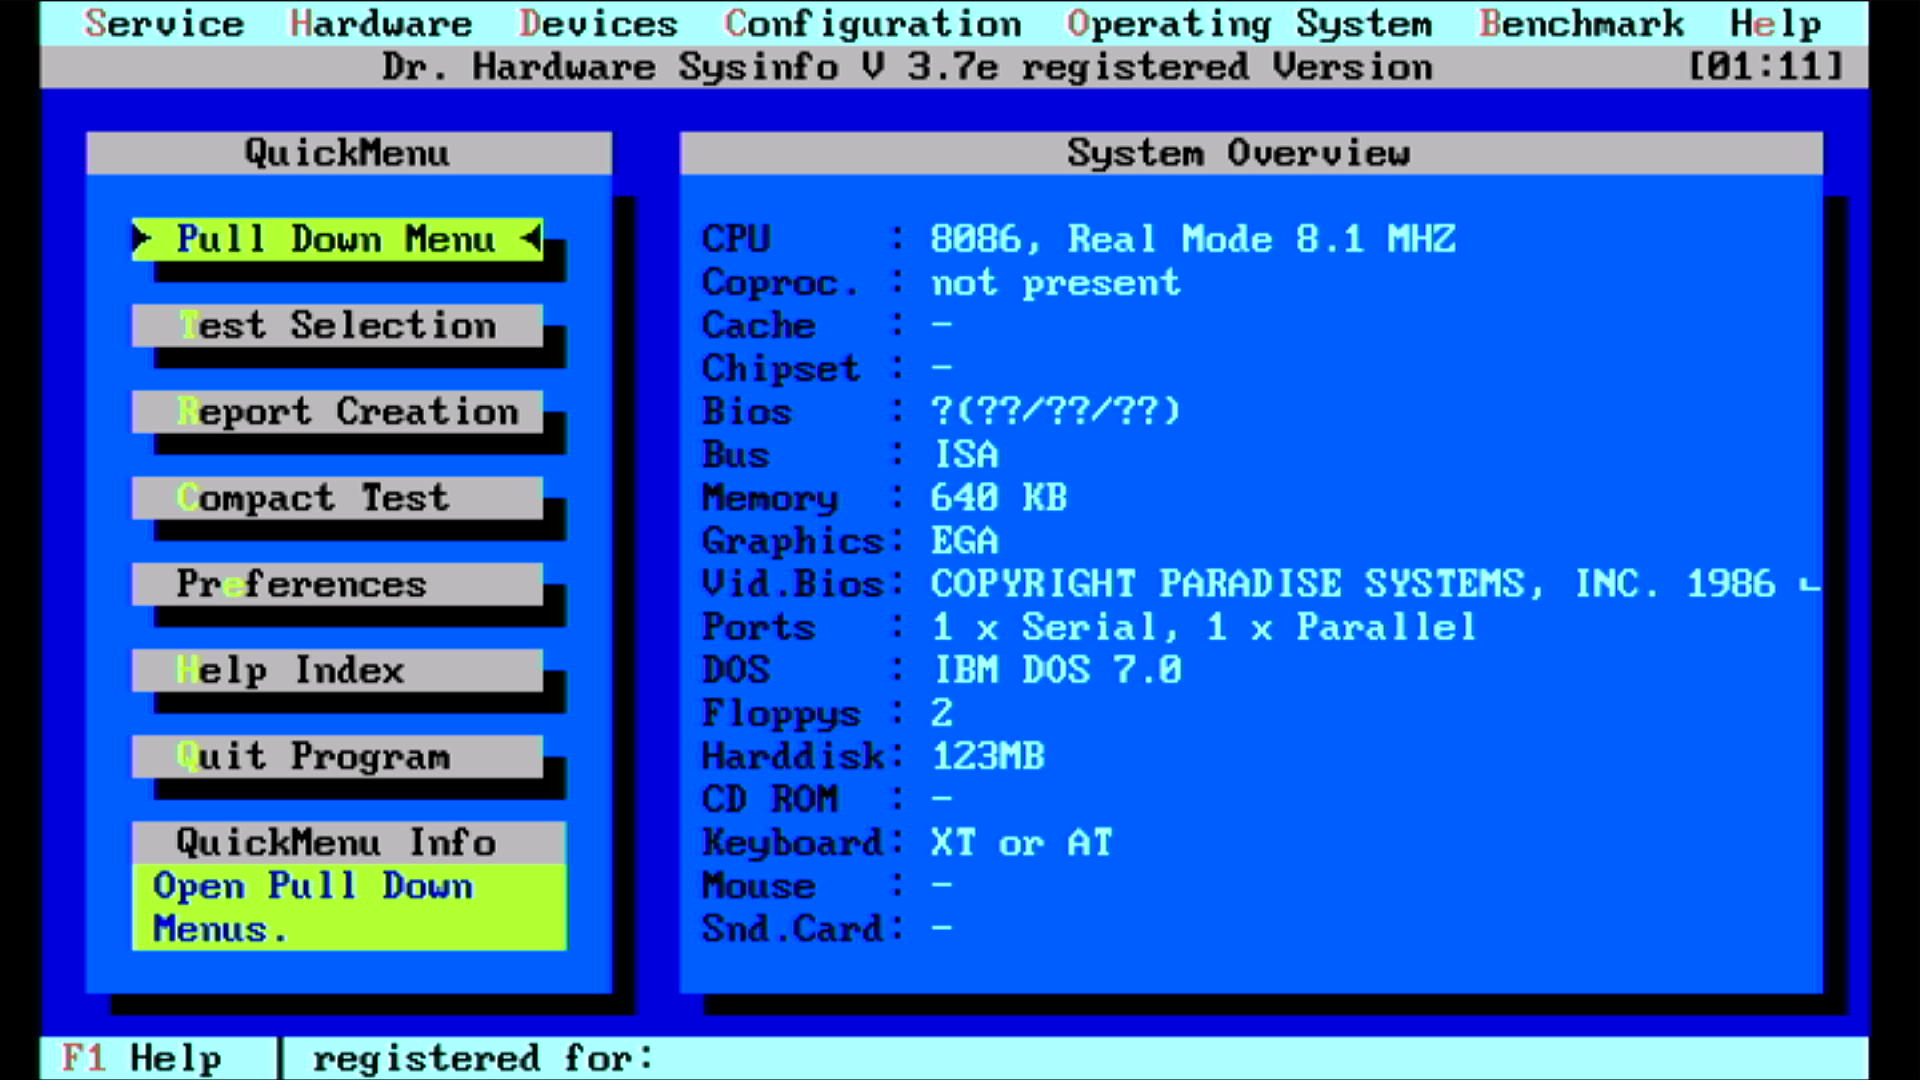Run the Compact Test button
This screenshot has height=1080, width=1920.
[337, 498]
